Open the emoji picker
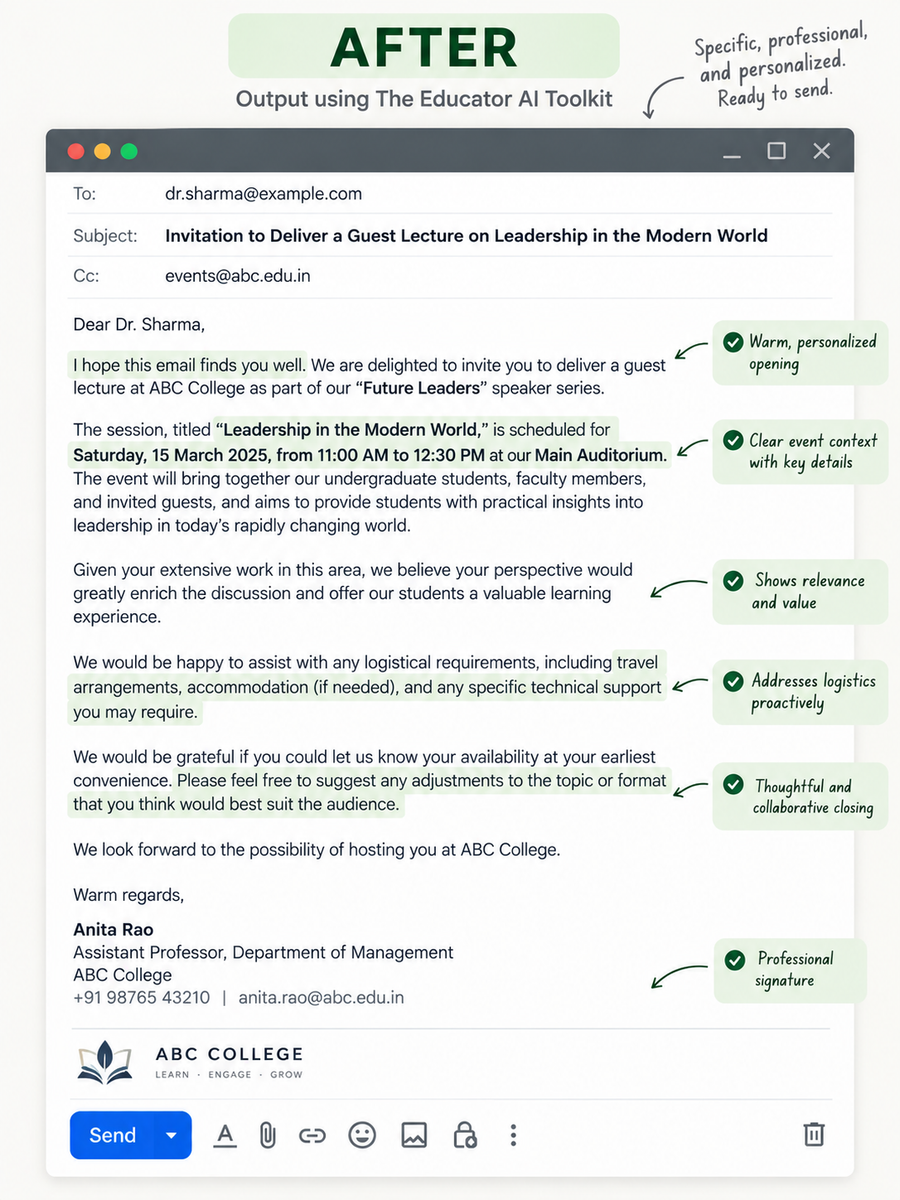Screen dimensions: 900x1200 362,1135
